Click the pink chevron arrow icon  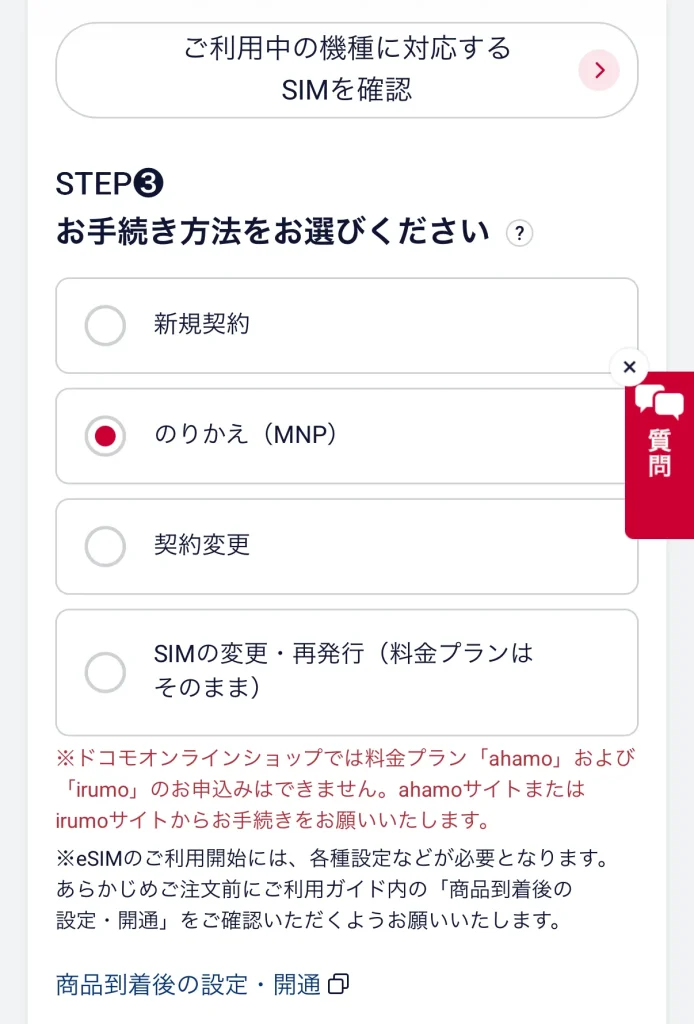coord(599,70)
